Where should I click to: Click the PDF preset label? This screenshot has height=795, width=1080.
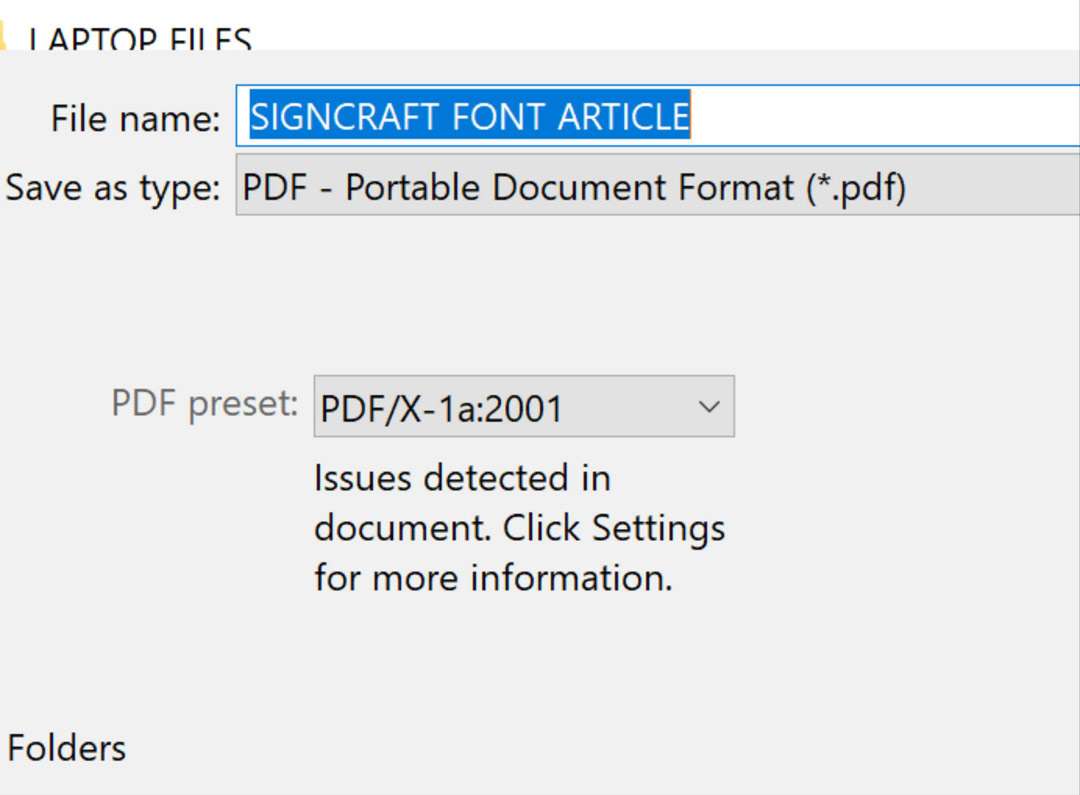coord(204,403)
